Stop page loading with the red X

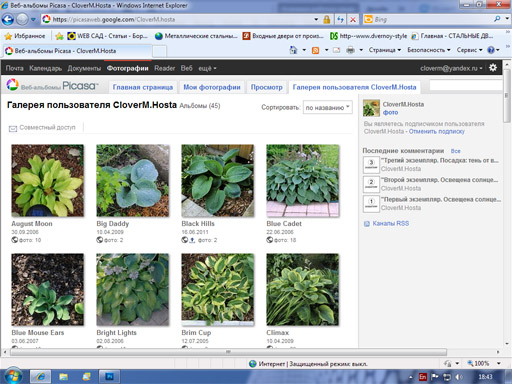point(353,19)
